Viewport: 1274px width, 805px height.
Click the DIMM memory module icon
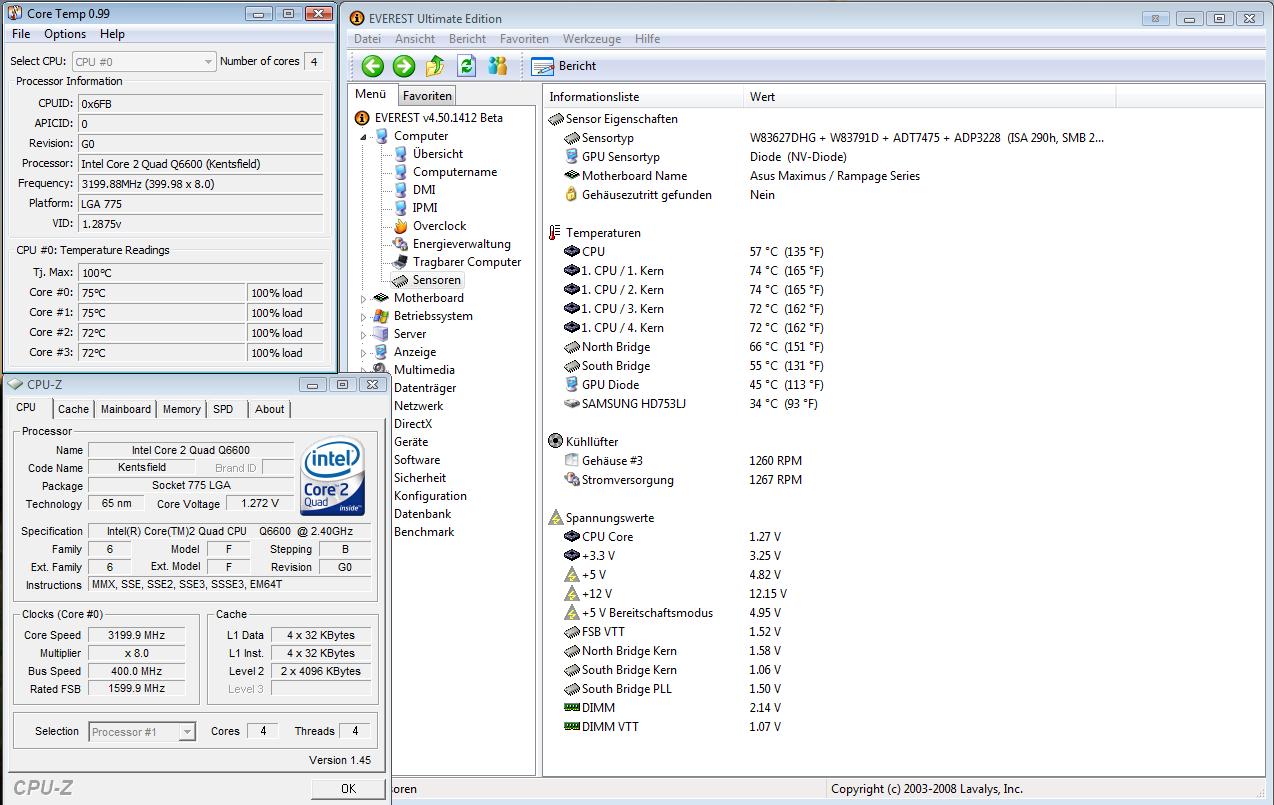point(572,708)
